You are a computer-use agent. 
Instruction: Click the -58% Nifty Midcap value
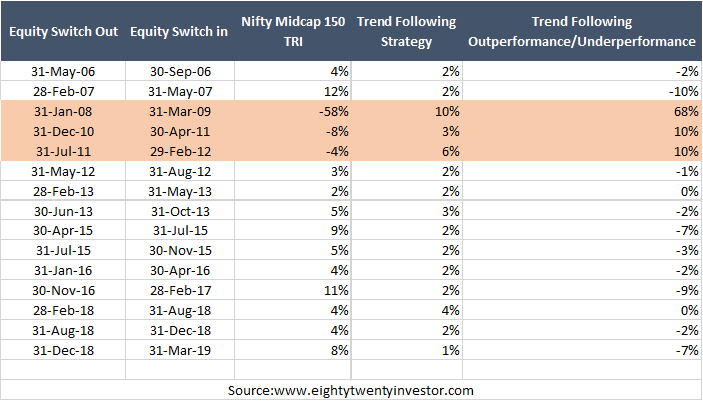[329, 111]
